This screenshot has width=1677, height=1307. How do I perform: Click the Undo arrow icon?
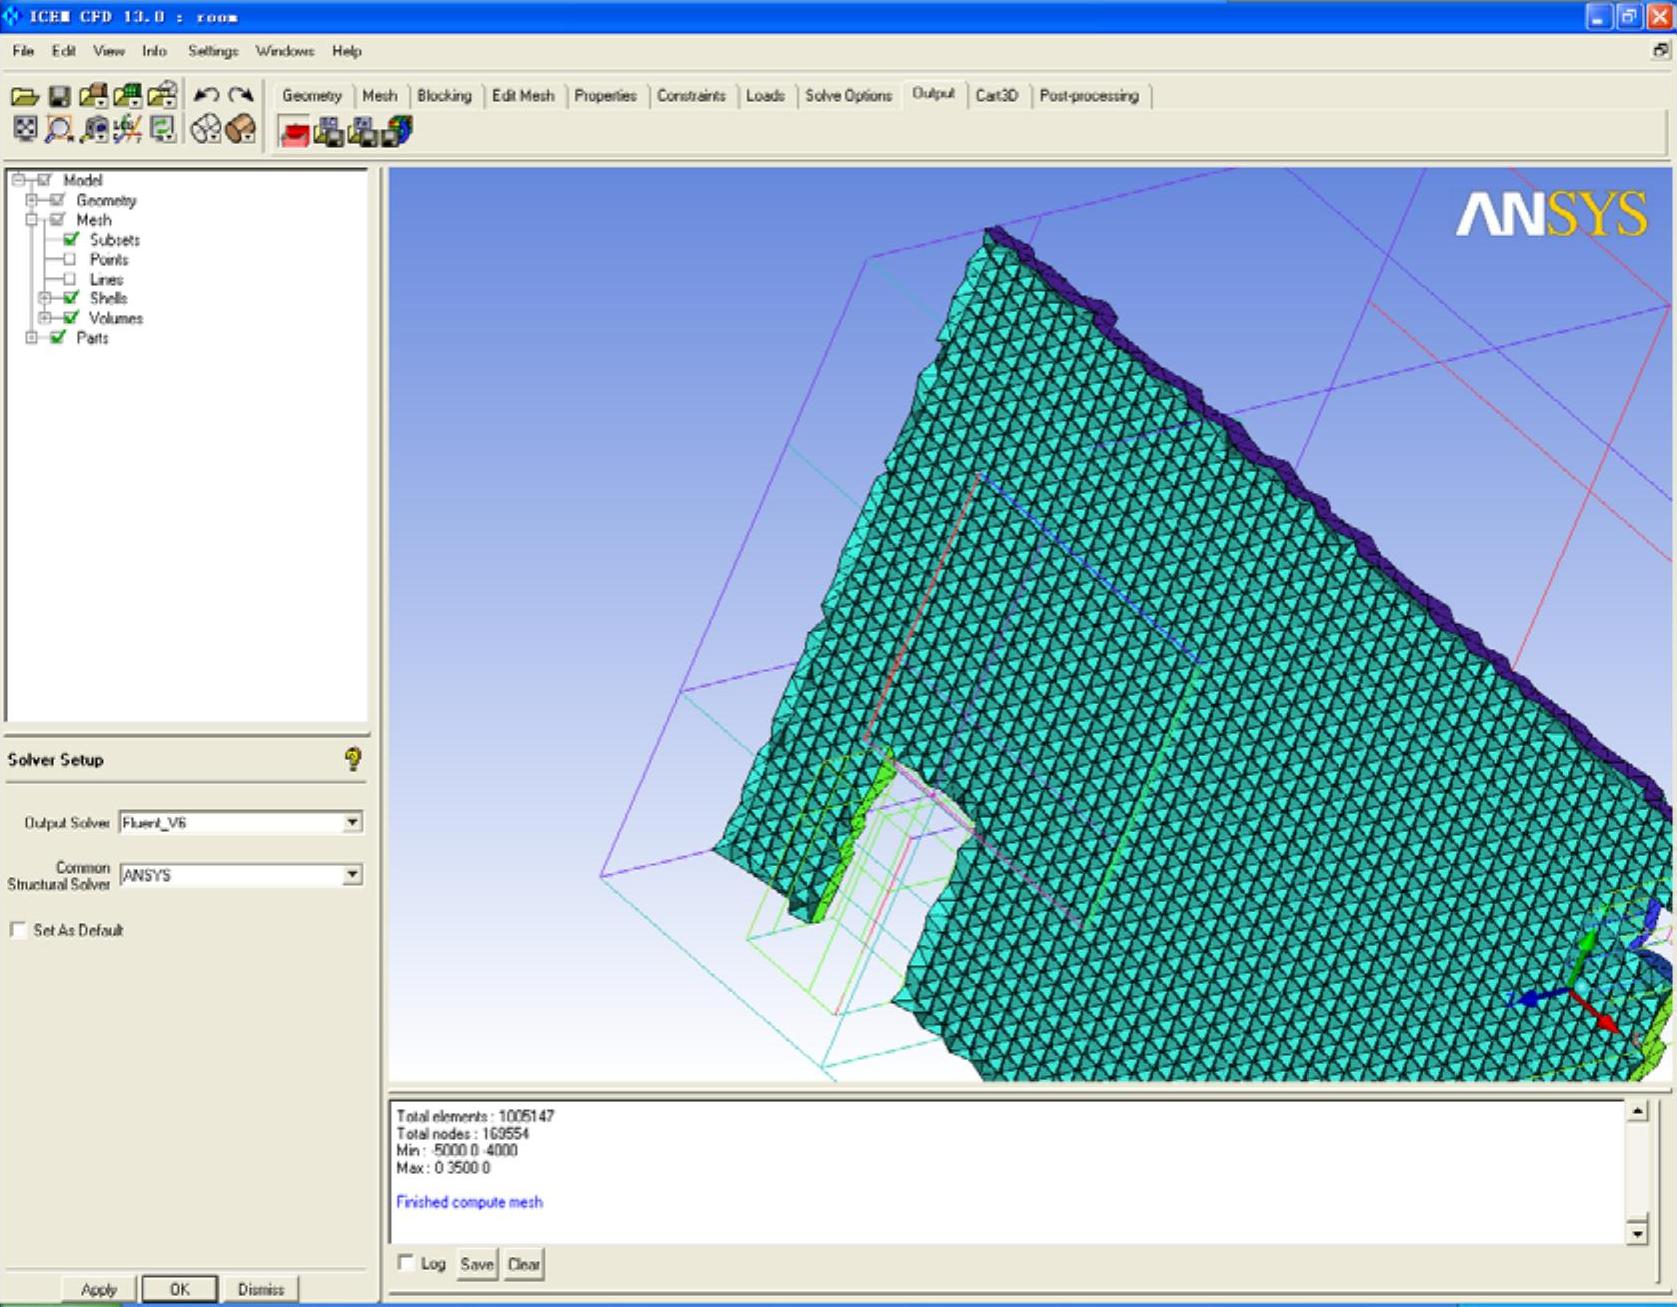[206, 95]
